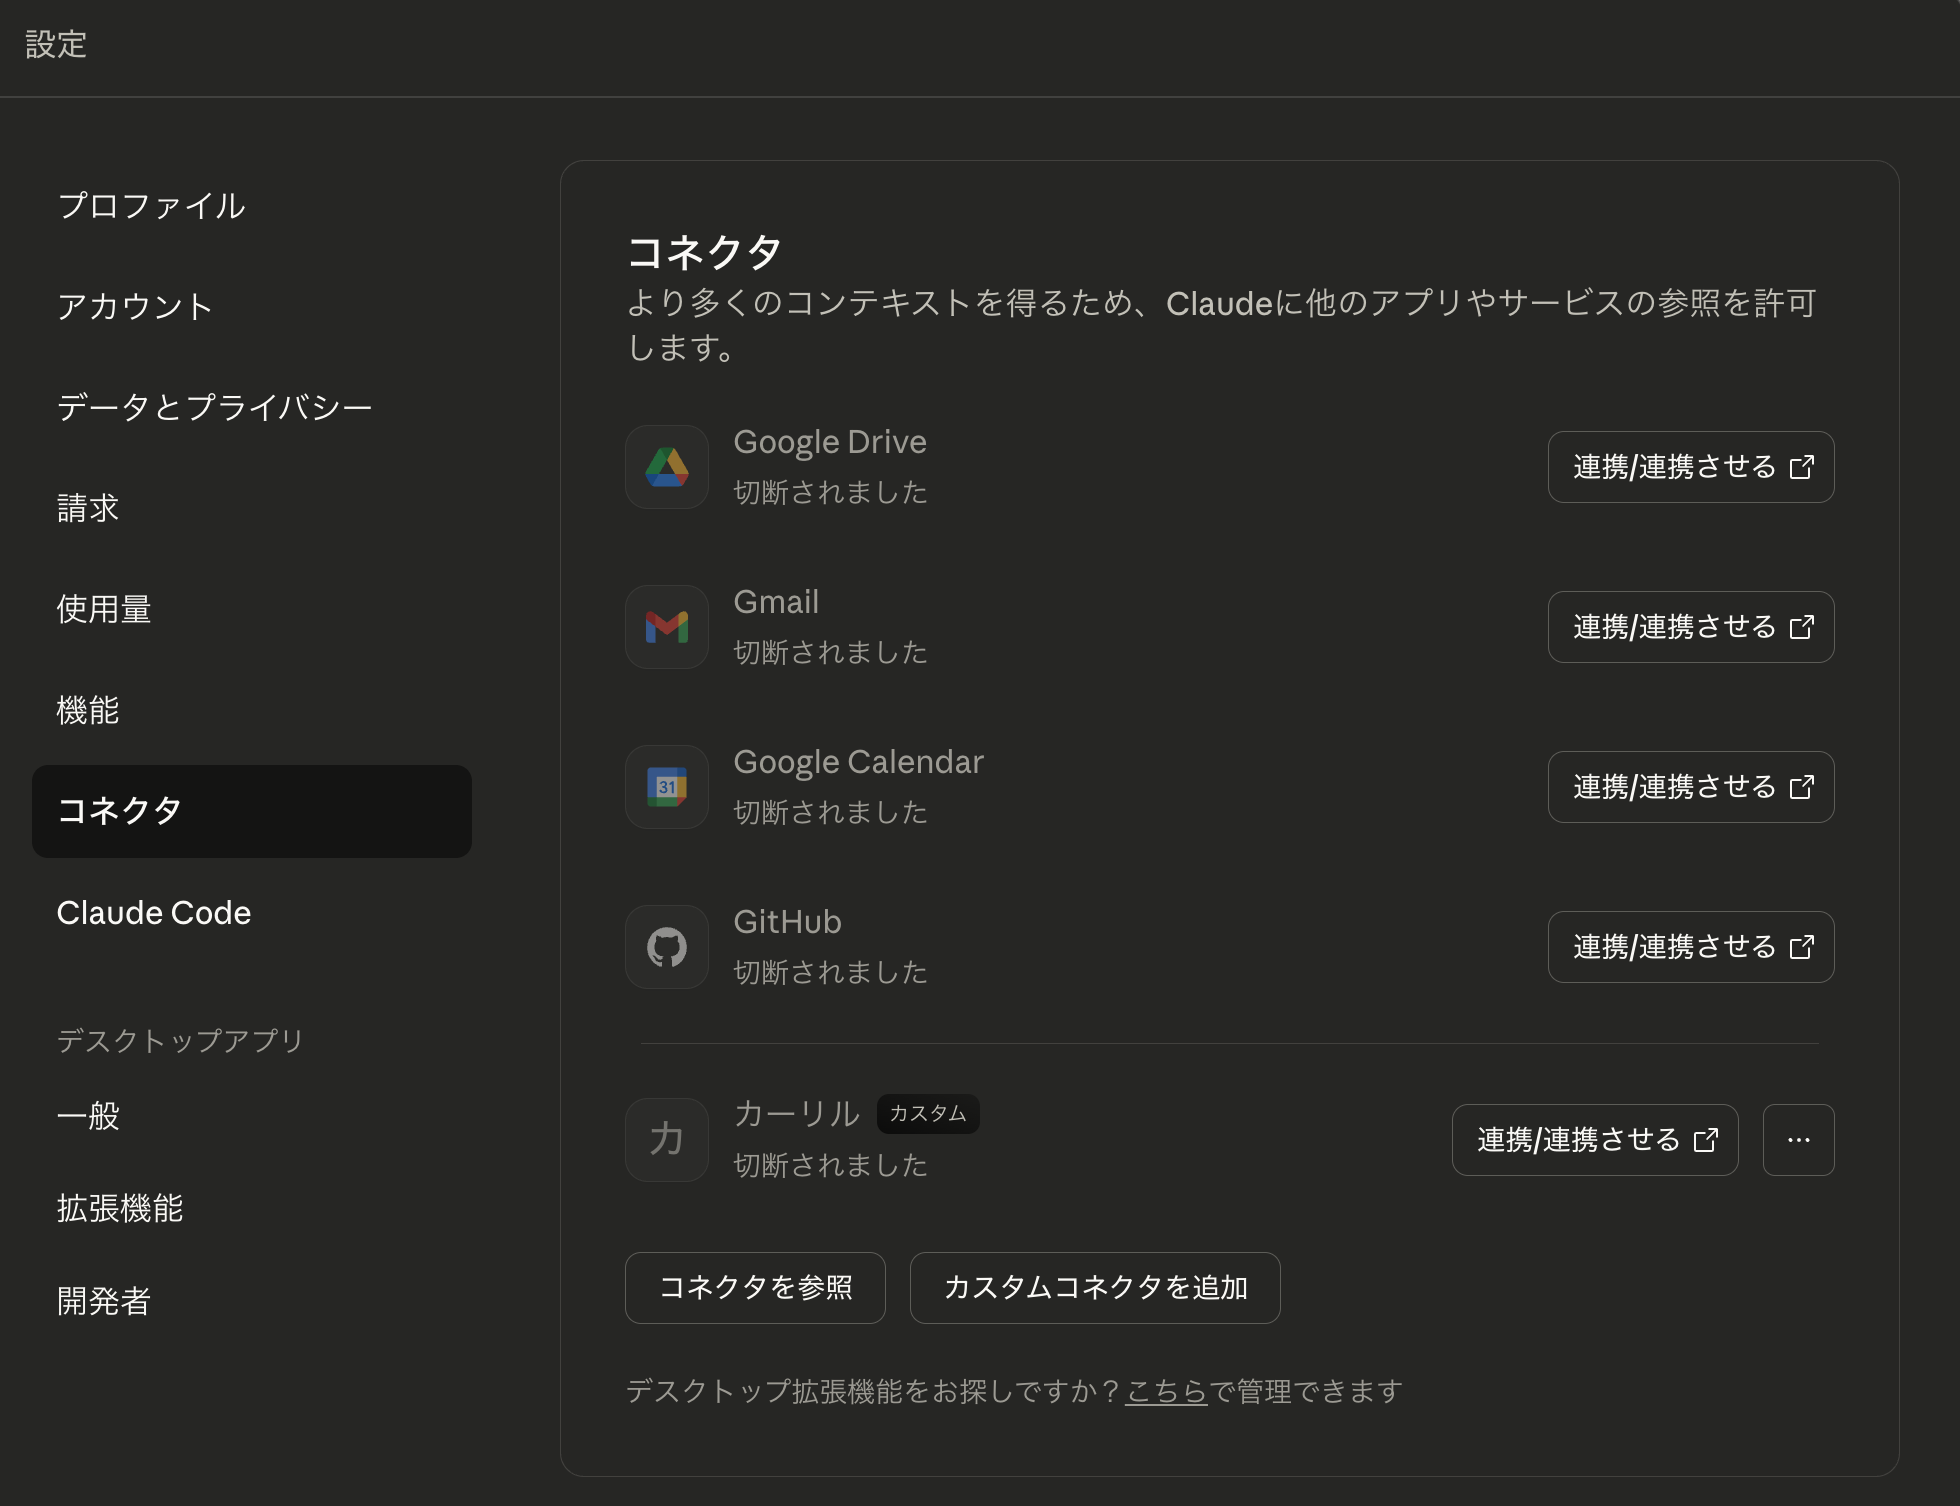Screen dimensions: 1960x1506
Task: Click the カスタムコネクタを追加 button
Action: click(1094, 1288)
